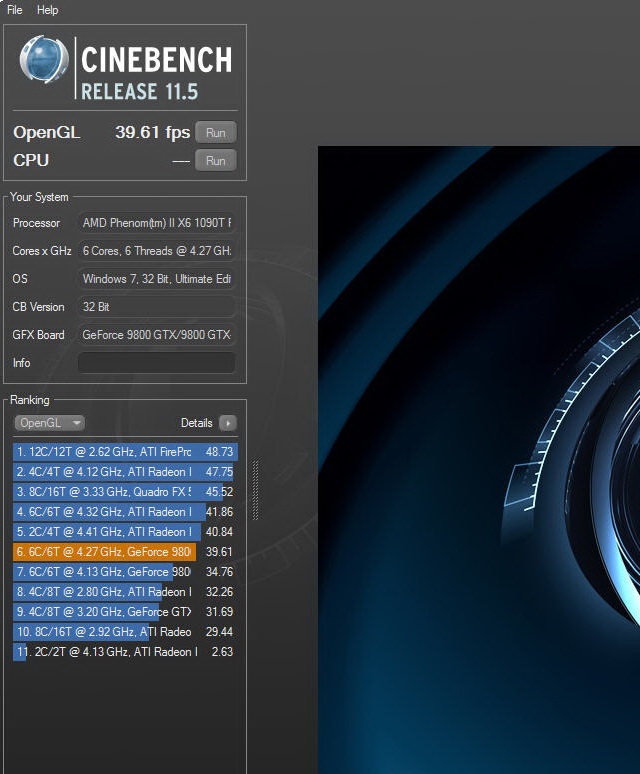Select ranking row 11. 2C/2T @ 4.13 GHz
This screenshot has width=640, height=774.
pos(125,652)
